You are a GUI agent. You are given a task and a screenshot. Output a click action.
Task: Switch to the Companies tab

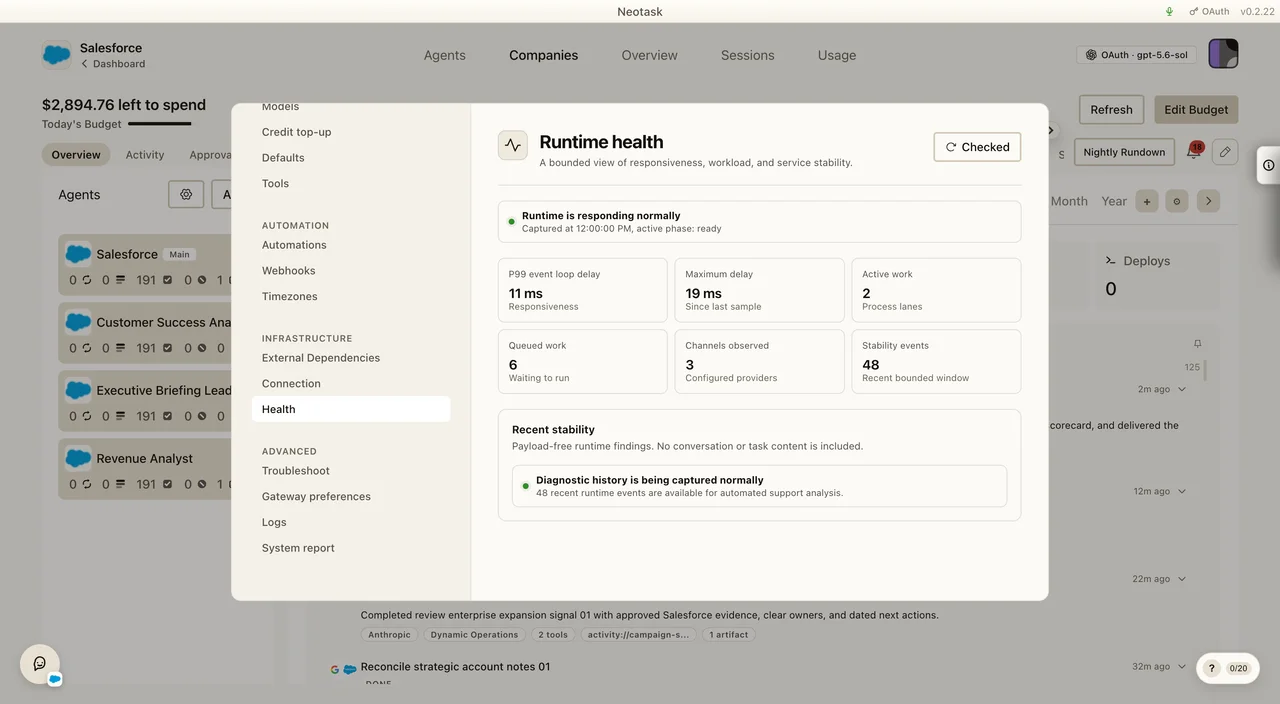pos(543,55)
